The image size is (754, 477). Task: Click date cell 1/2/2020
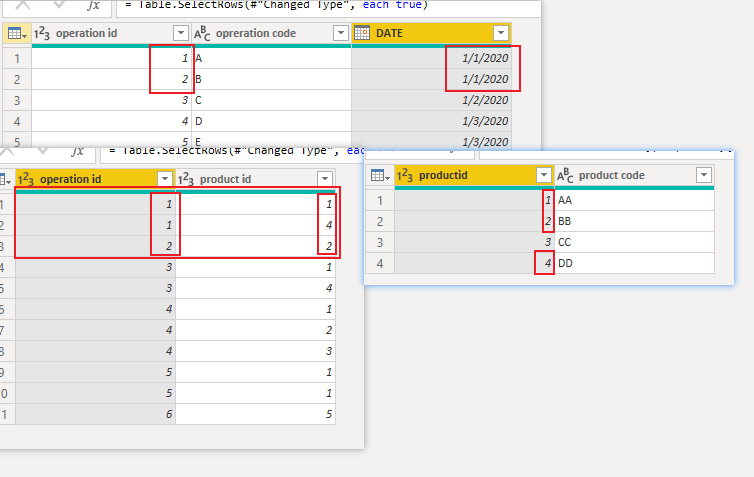point(431,100)
